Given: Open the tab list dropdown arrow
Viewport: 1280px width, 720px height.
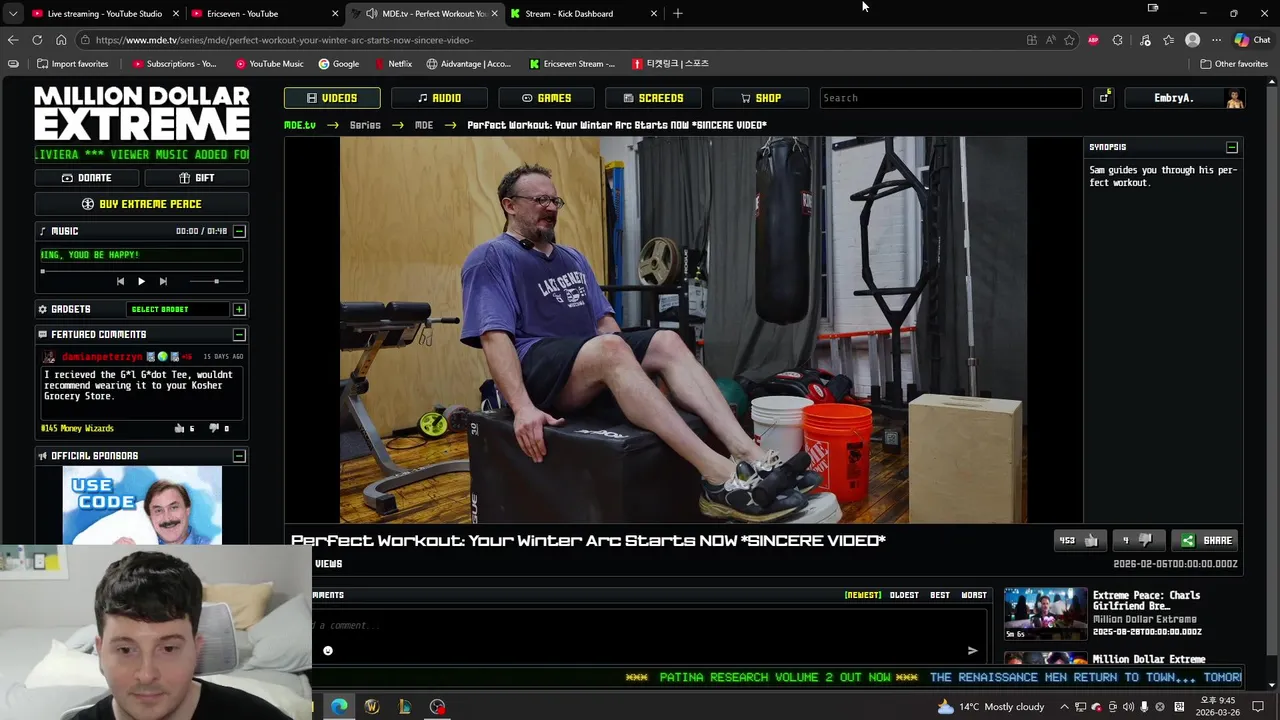Looking at the screenshot, I should (12, 13).
